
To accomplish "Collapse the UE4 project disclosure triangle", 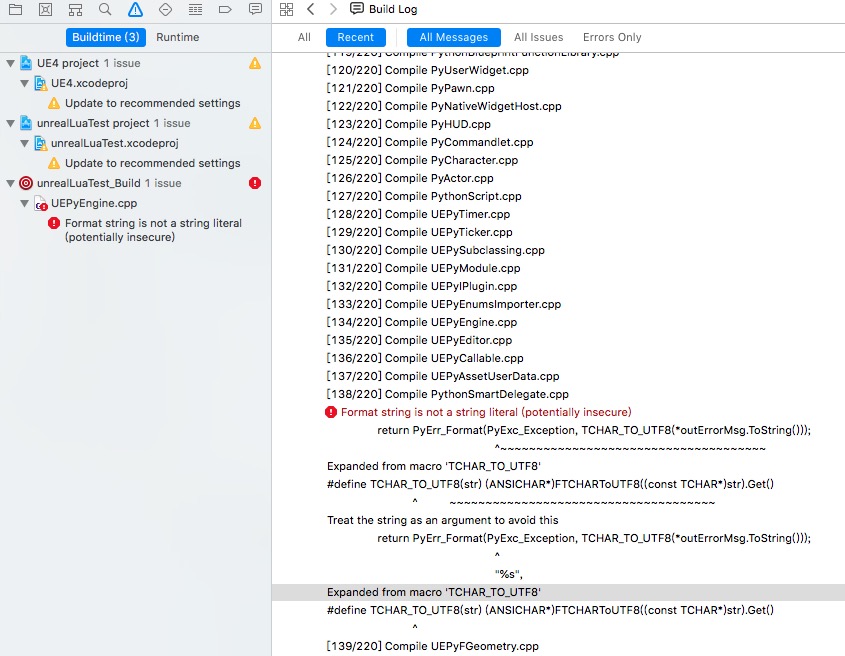I will (10, 62).
